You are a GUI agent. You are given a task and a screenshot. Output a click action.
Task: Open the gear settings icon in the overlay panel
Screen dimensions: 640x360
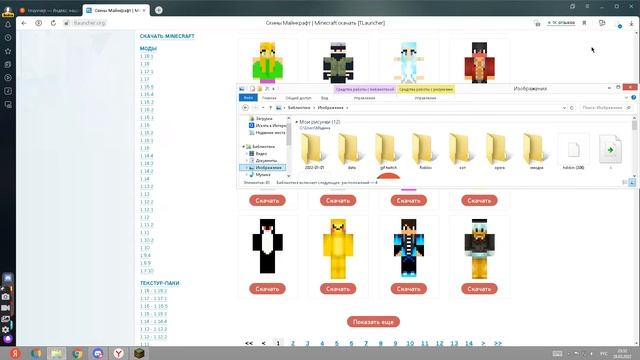6,329
